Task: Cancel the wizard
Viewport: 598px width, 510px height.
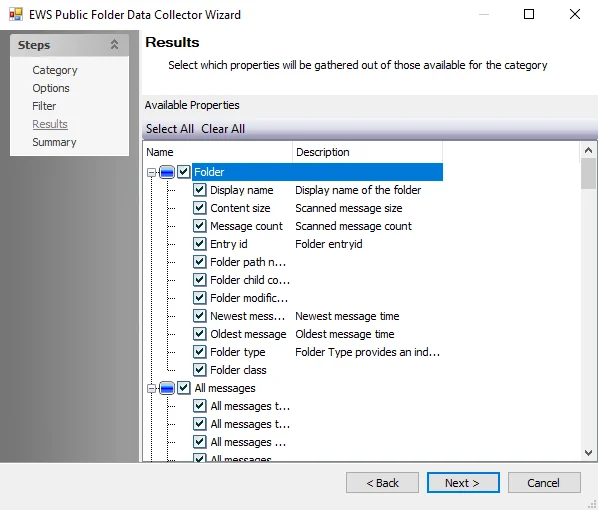Action: [x=544, y=483]
